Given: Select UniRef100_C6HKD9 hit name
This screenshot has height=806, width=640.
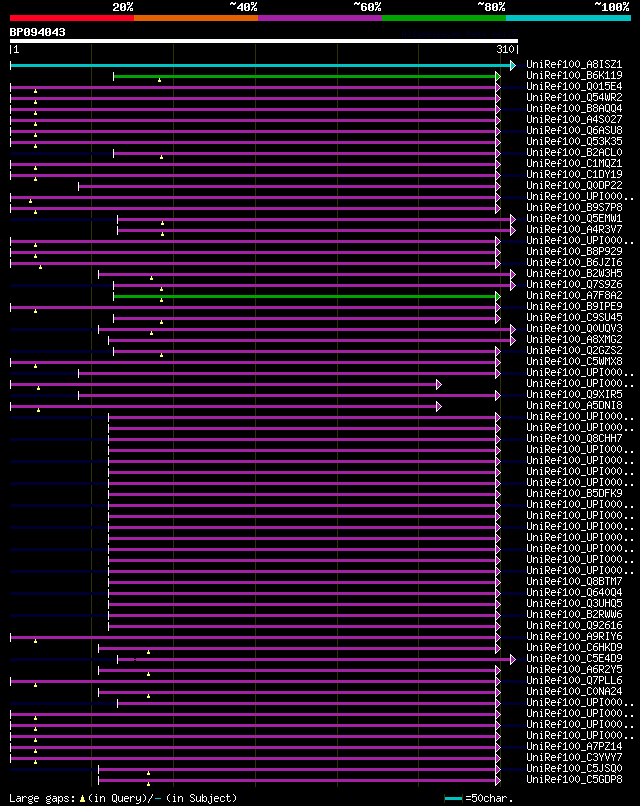Looking at the screenshot, I should pos(574,647).
